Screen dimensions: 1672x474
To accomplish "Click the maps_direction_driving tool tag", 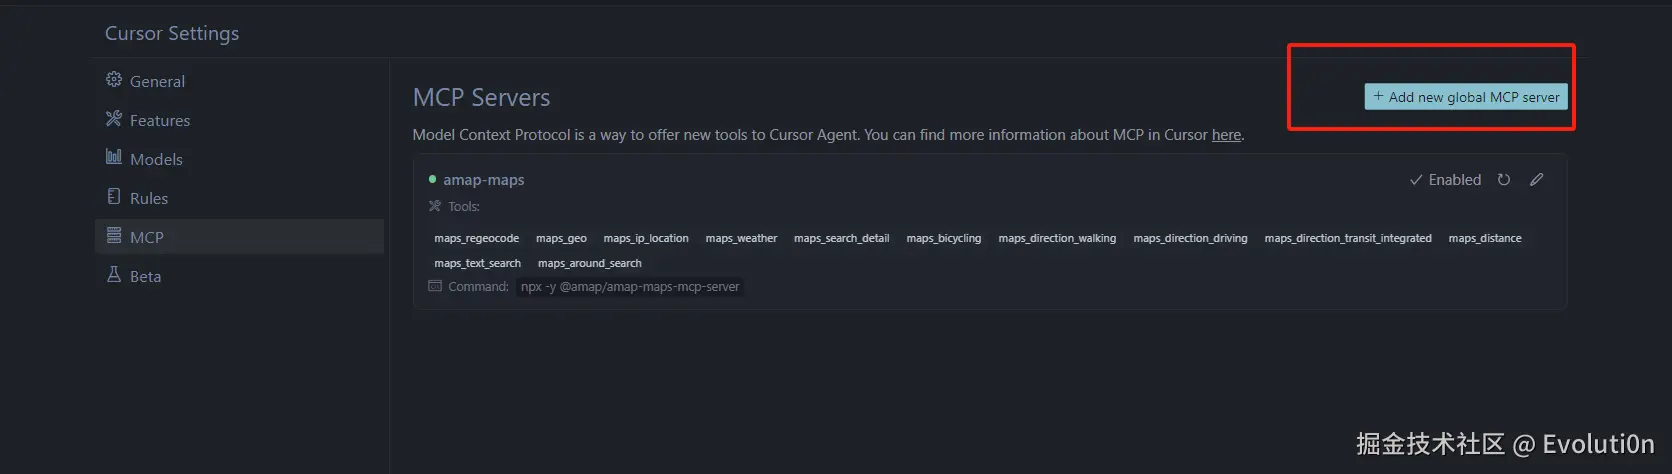I will coord(1190,238).
